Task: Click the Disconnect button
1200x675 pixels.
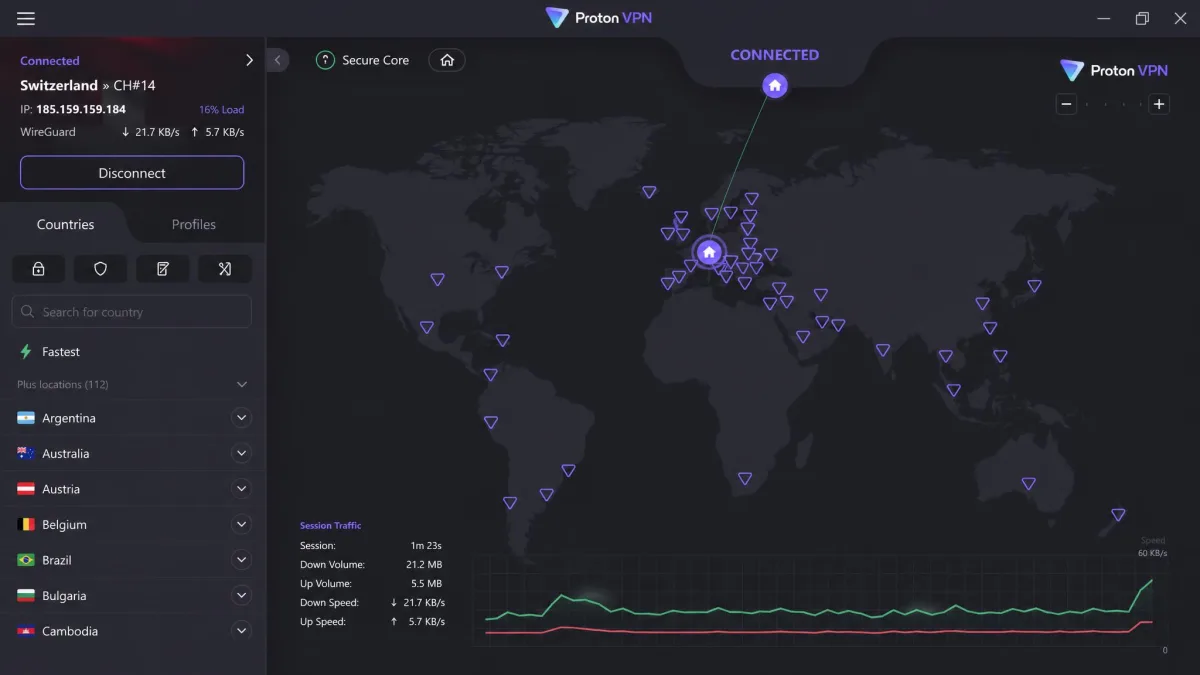Action: point(132,173)
